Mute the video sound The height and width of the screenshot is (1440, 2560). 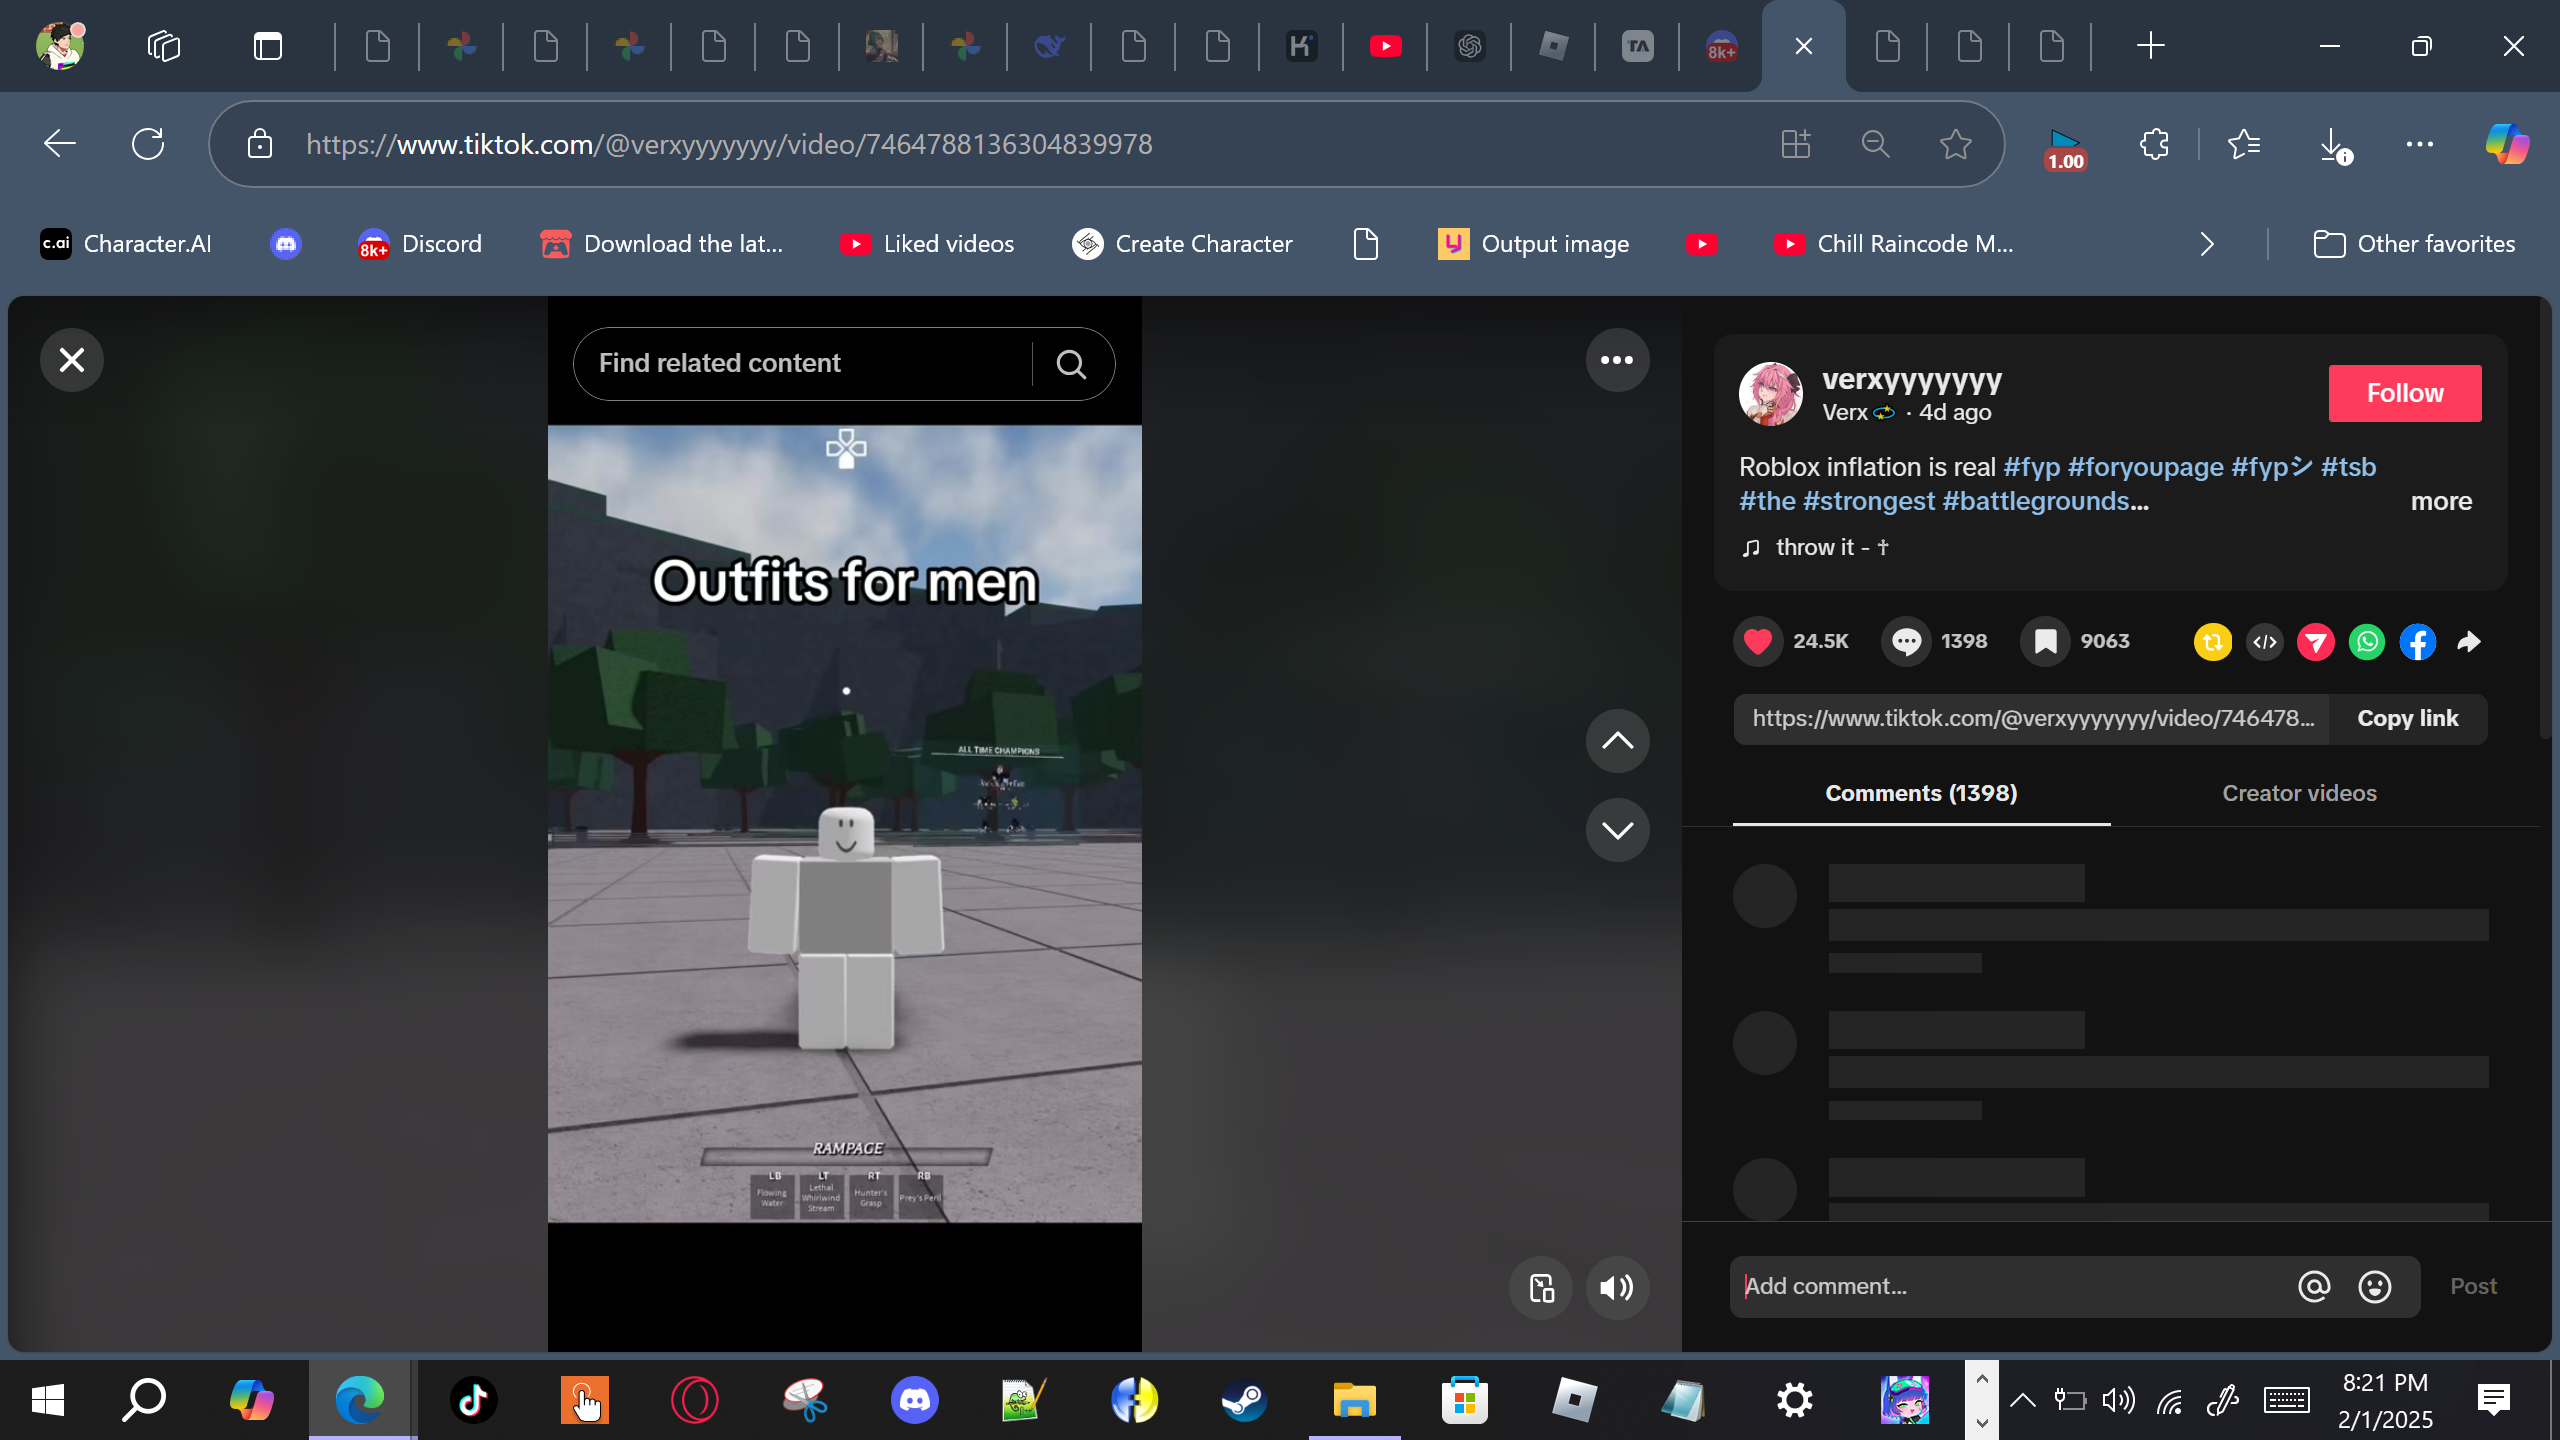pos(1616,1287)
